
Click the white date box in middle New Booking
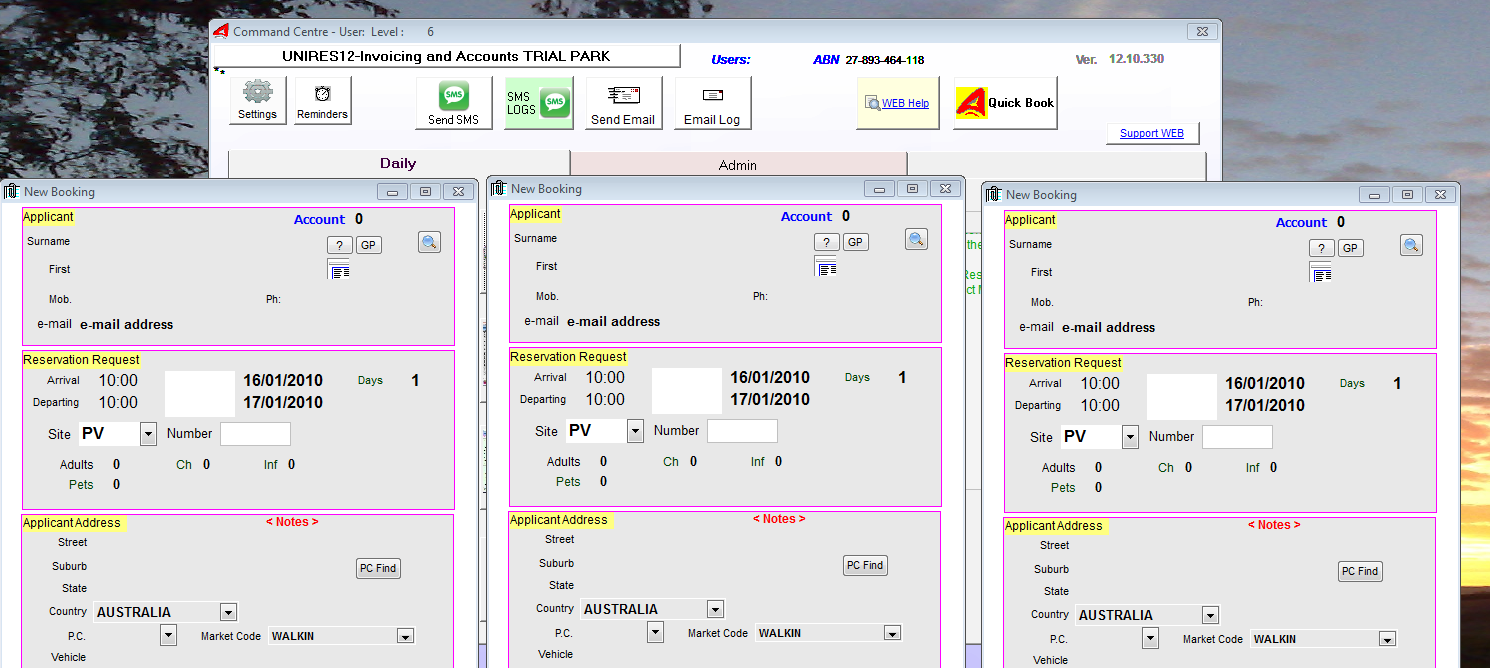(687, 391)
